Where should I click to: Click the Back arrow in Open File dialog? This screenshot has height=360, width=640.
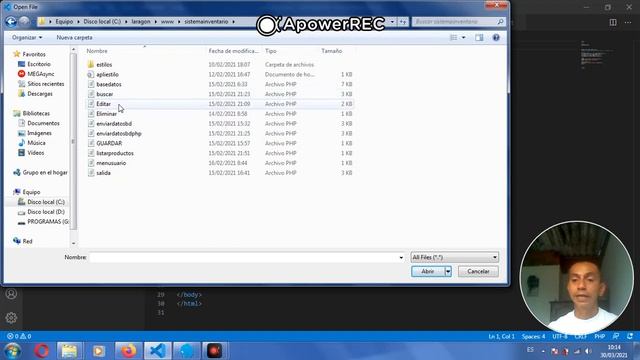[11, 22]
